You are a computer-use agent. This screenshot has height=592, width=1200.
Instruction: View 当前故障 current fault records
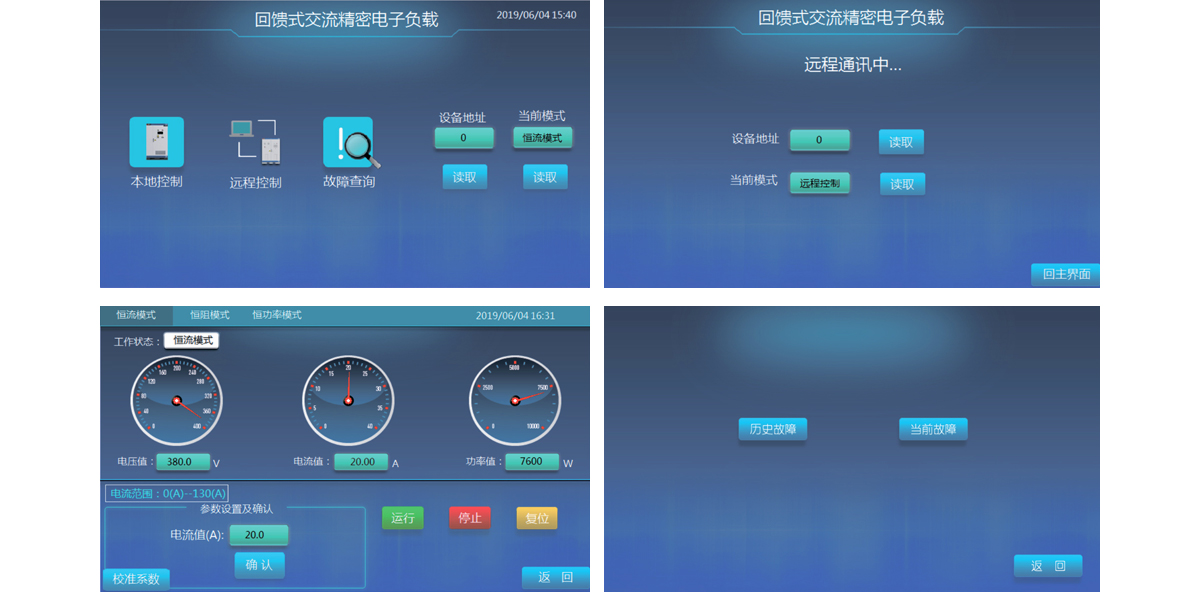[x=932, y=429]
